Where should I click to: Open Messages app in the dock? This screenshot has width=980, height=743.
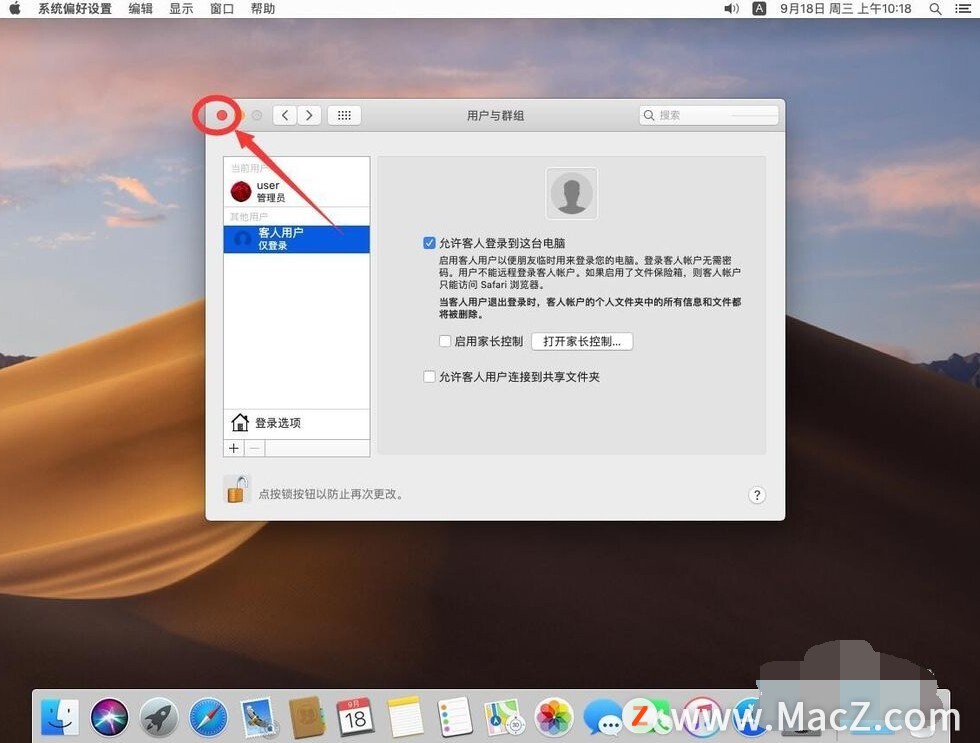coord(602,717)
